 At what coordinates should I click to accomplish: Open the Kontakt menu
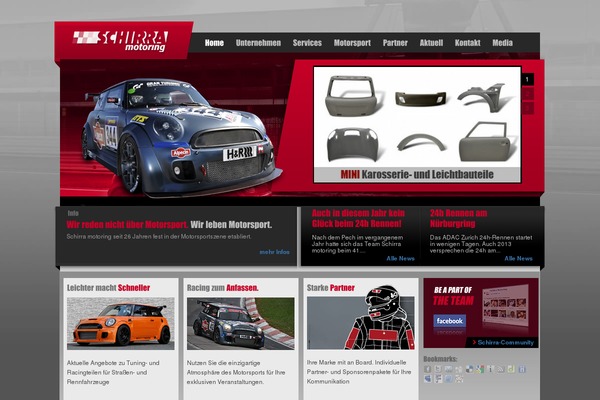pos(467,43)
